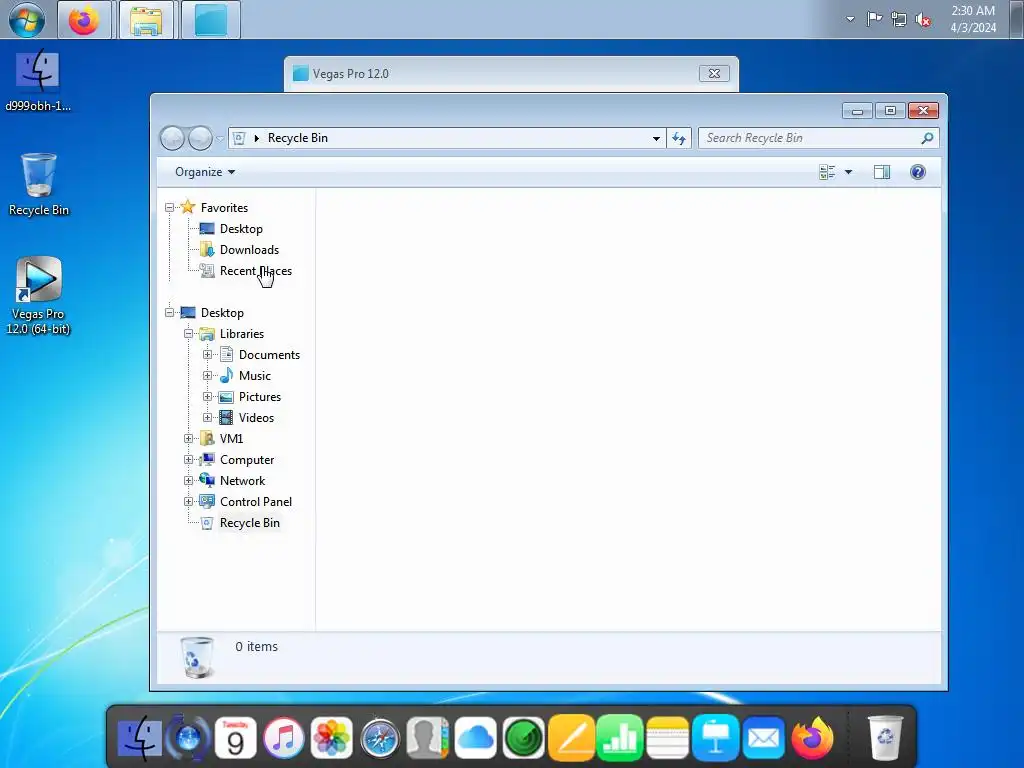This screenshot has width=1024, height=768.
Task: Collapse the Desktop tree node
Action: 169,313
